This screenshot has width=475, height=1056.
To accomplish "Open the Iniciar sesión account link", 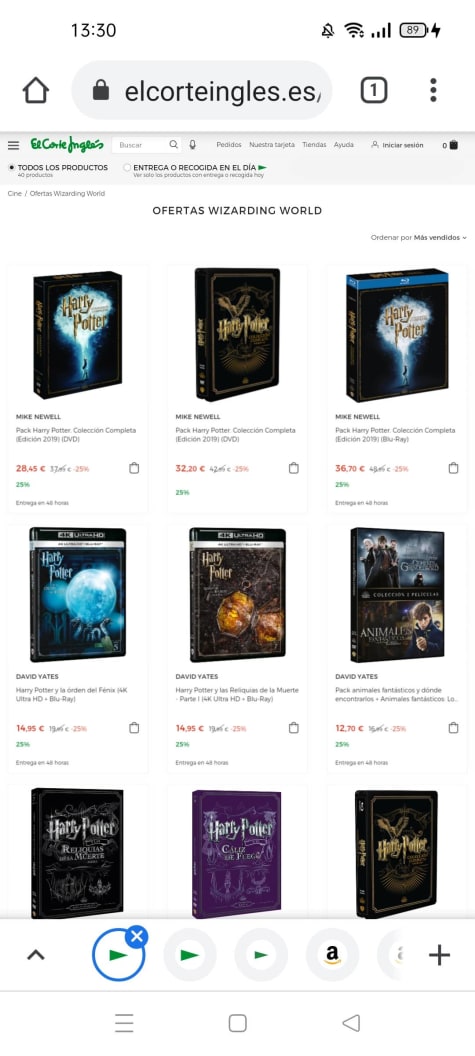I will tap(398, 145).
